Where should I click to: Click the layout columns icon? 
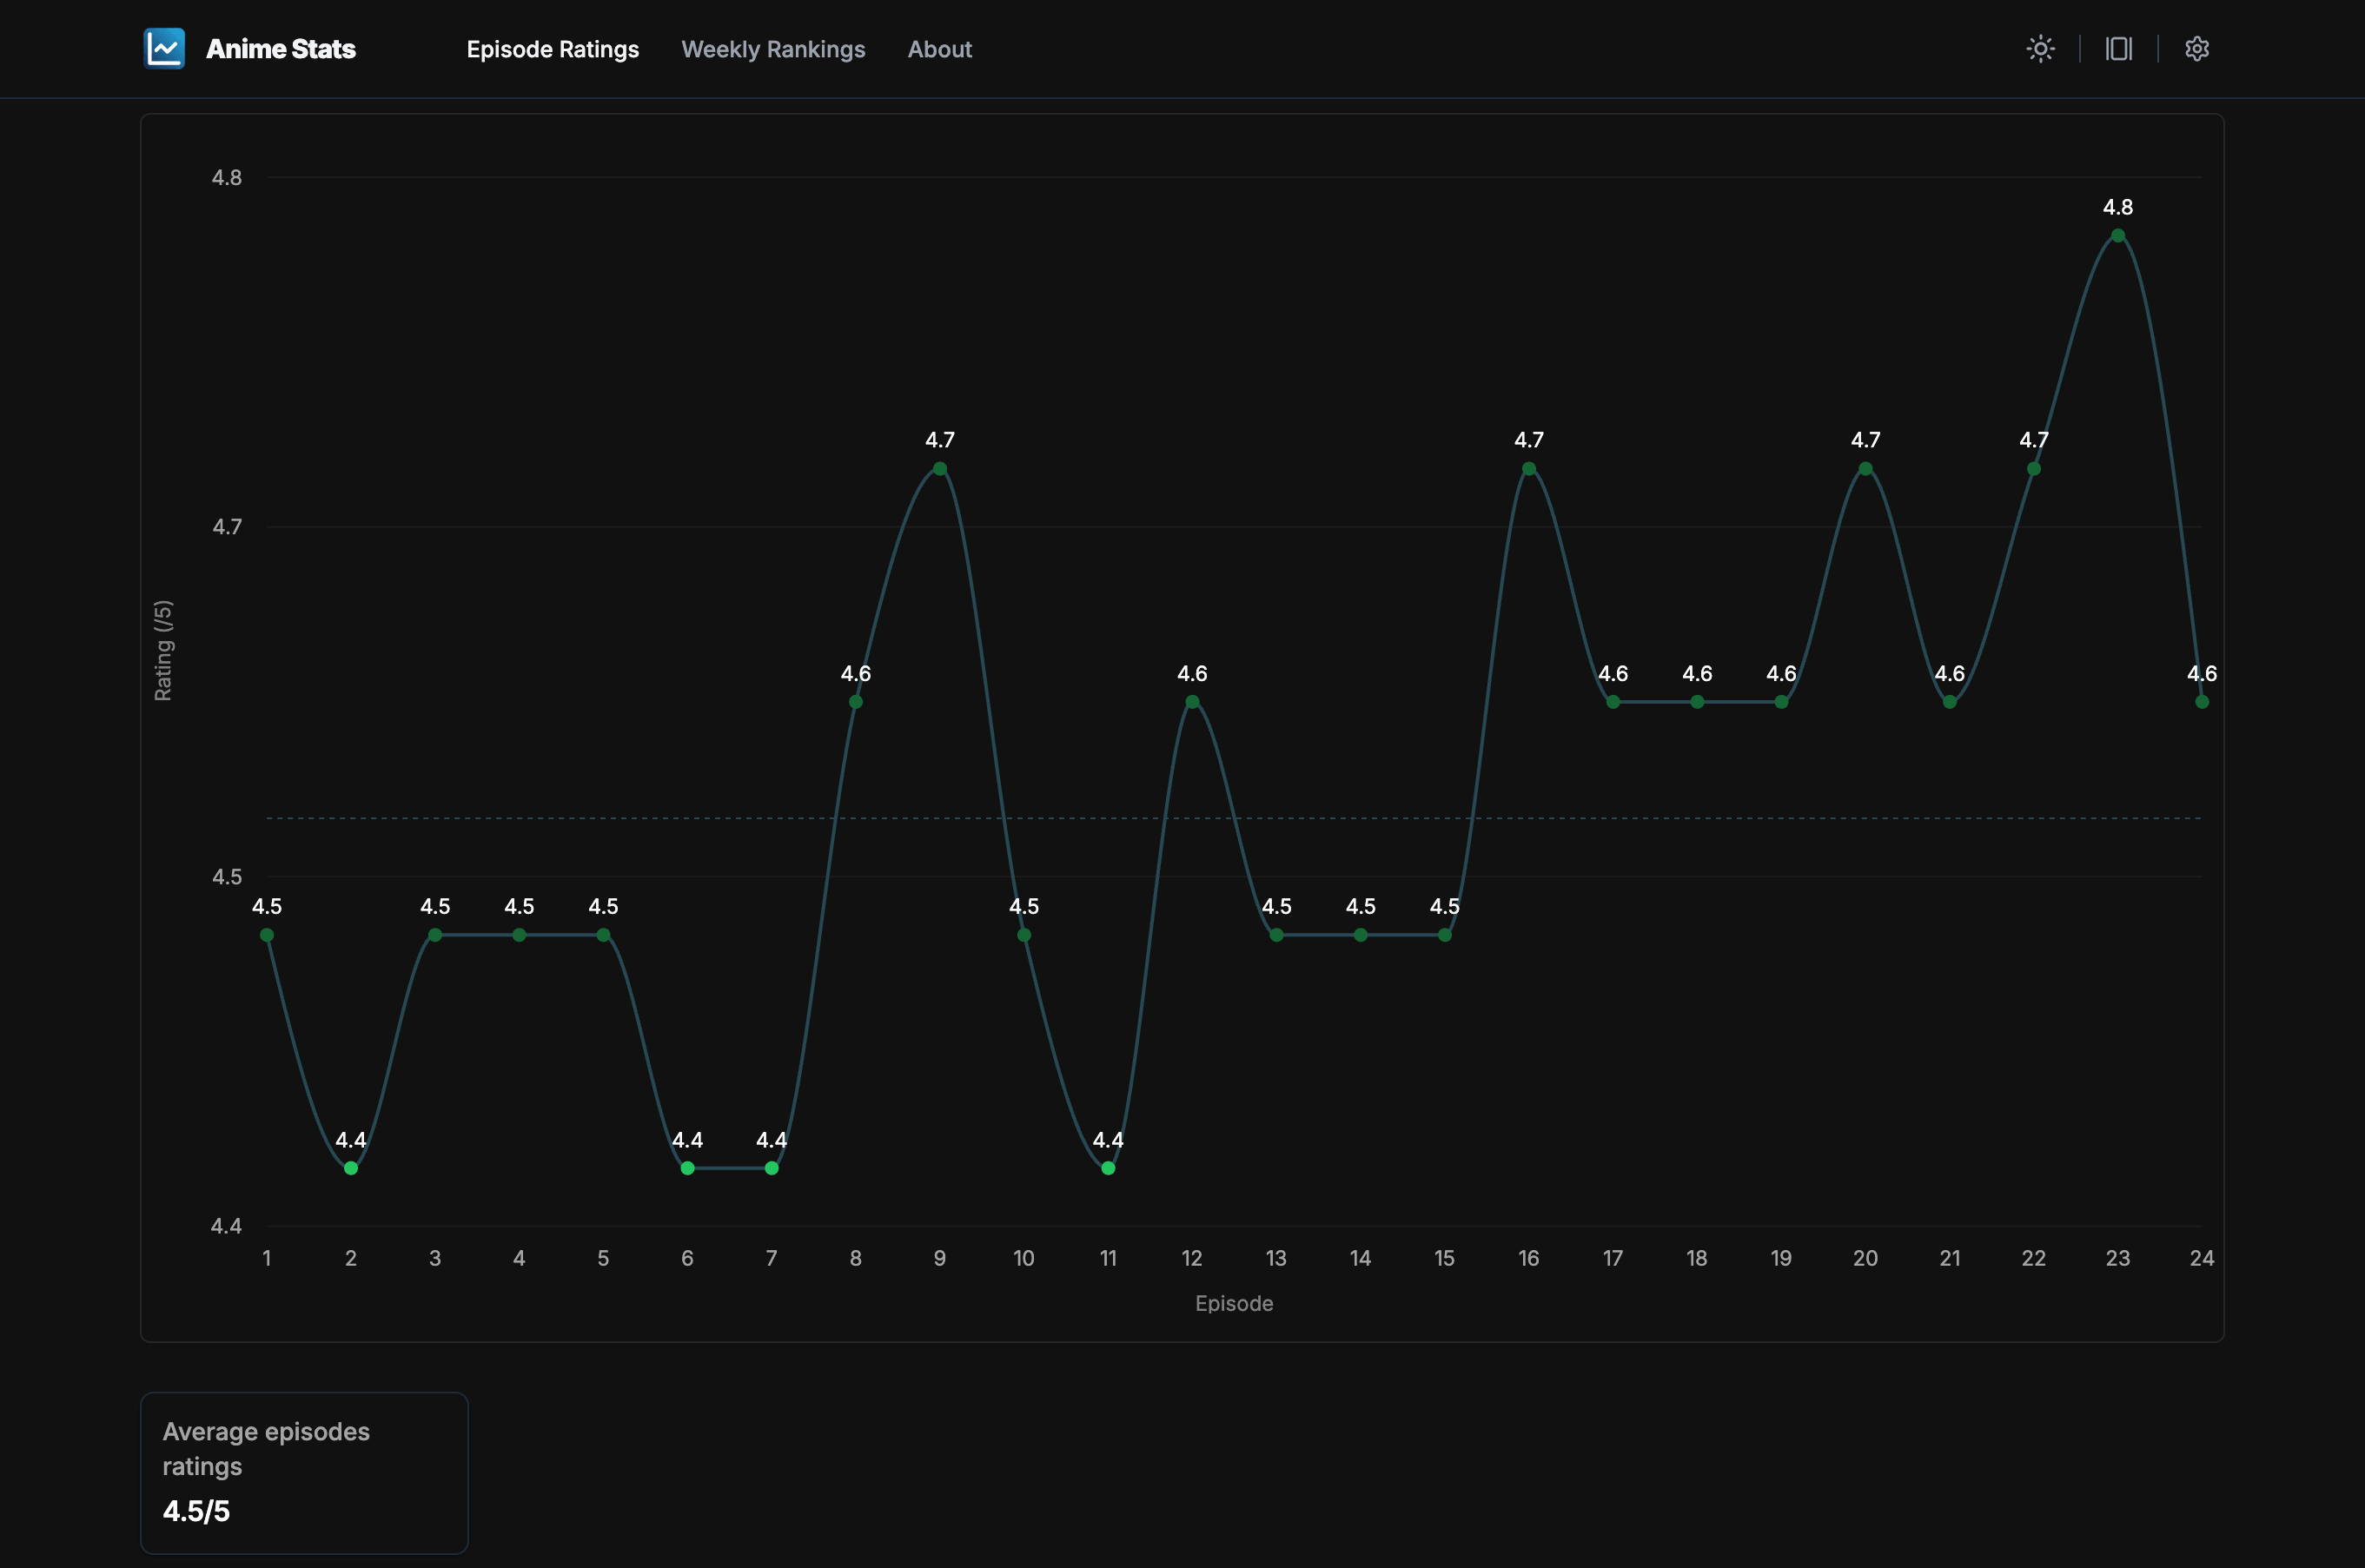point(2118,48)
